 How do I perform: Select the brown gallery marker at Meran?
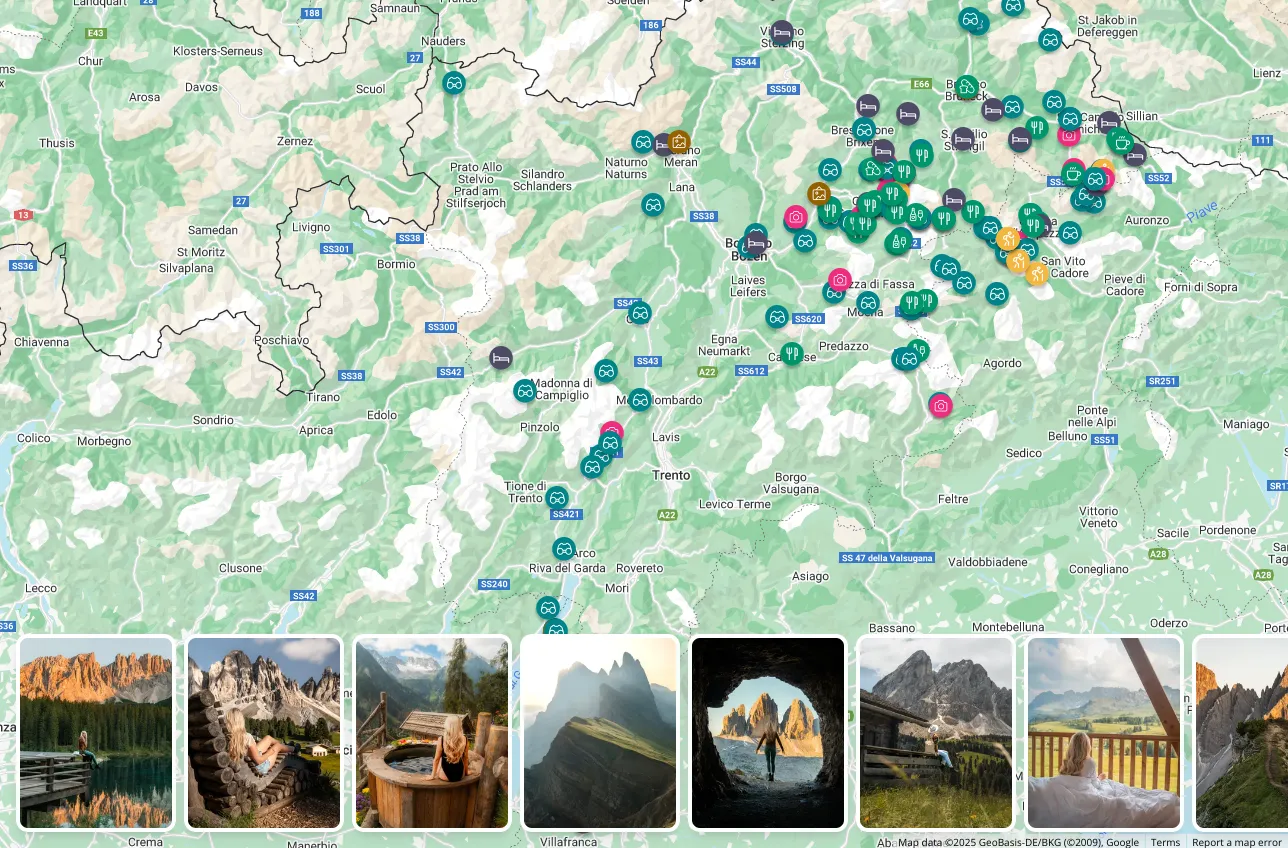(x=679, y=142)
